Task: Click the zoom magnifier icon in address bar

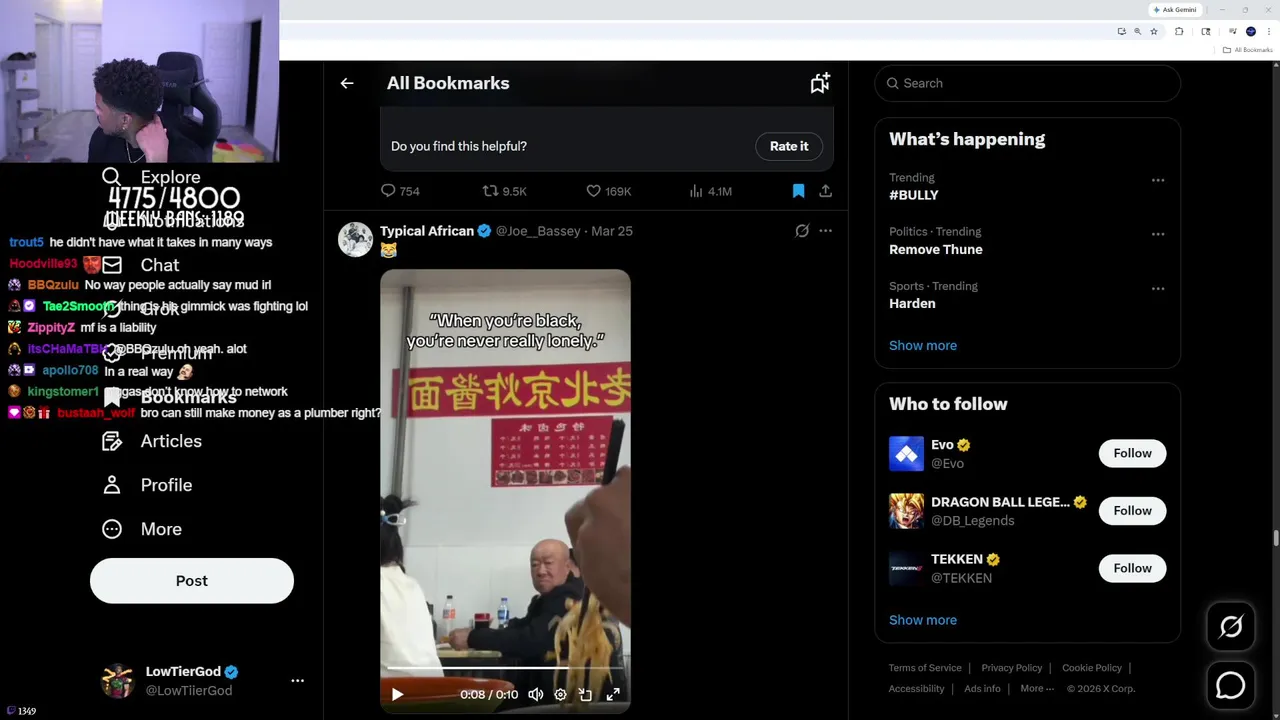Action: pos(1138,31)
